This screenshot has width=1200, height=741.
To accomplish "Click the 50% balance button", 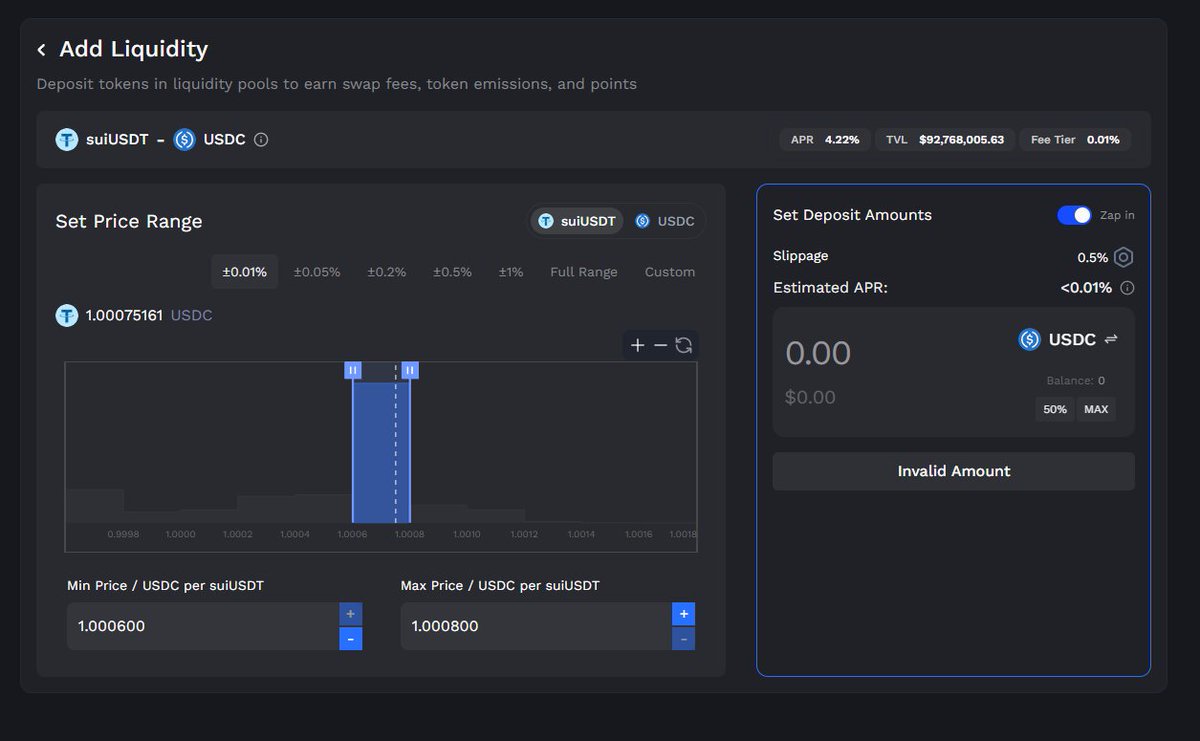I will pyautogui.click(x=1055, y=409).
